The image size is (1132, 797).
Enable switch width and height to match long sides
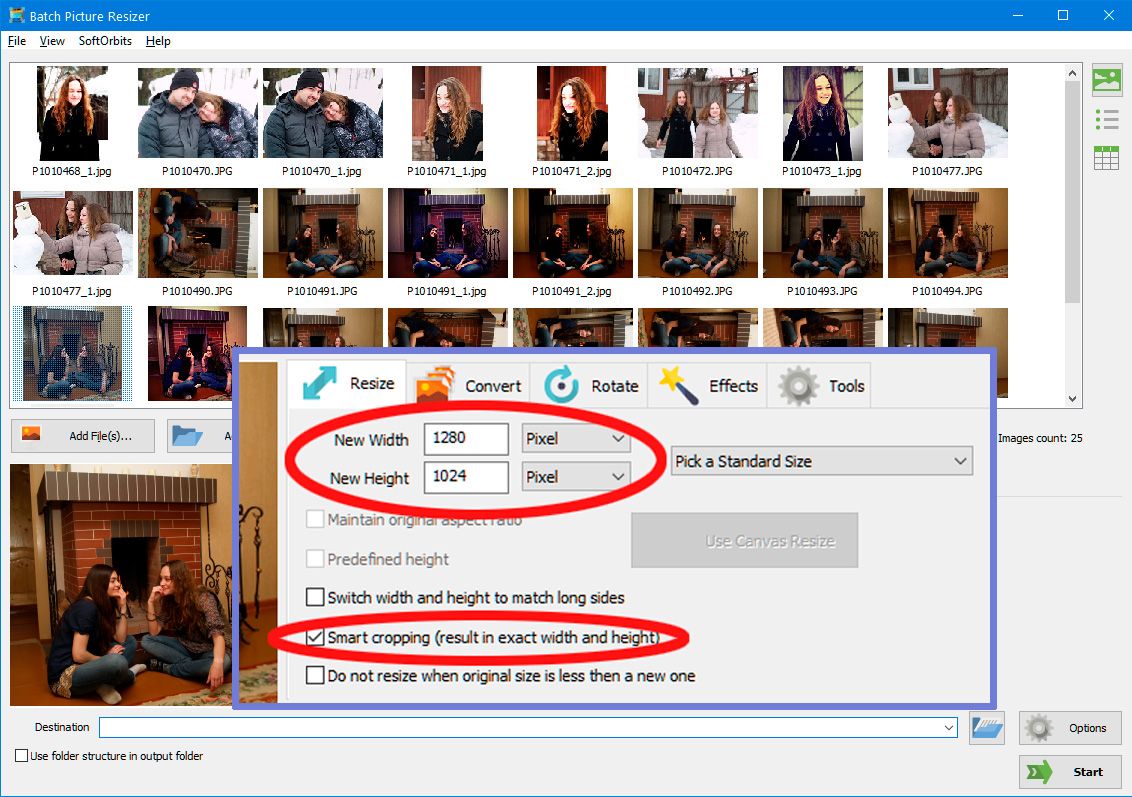tap(316, 597)
